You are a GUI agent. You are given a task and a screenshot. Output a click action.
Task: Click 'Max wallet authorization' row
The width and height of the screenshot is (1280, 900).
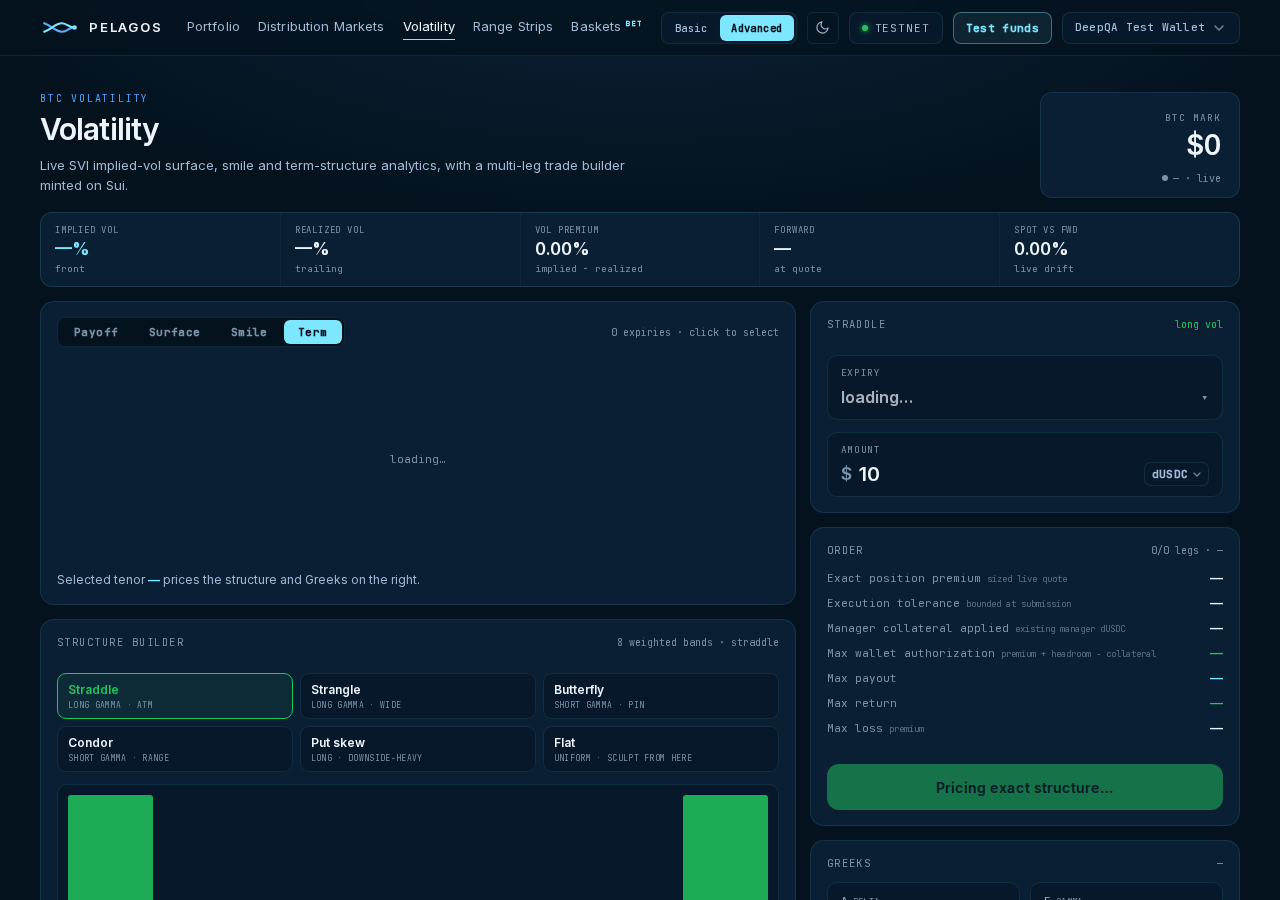click(x=1025, y=653)
